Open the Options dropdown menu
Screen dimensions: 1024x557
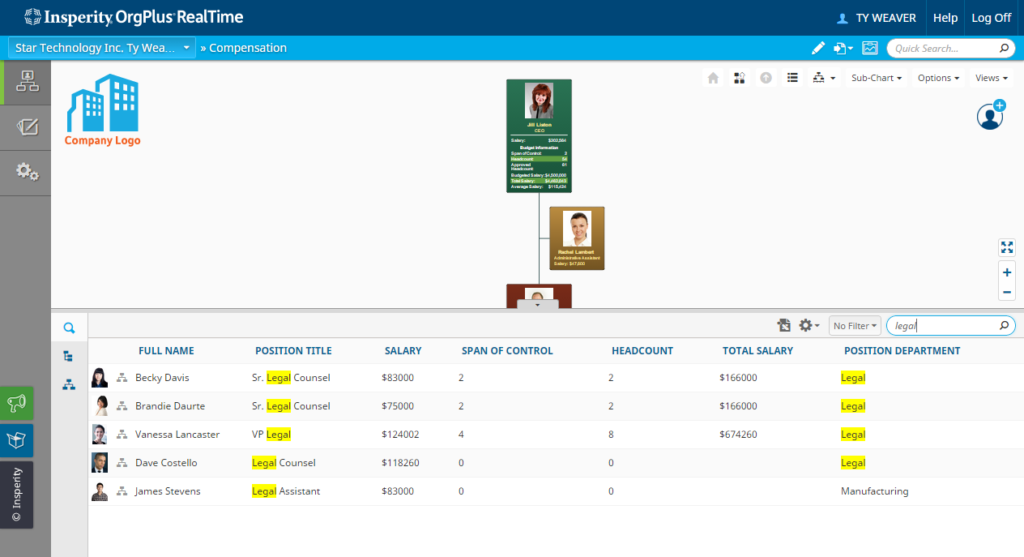click(x=938, y=78)
